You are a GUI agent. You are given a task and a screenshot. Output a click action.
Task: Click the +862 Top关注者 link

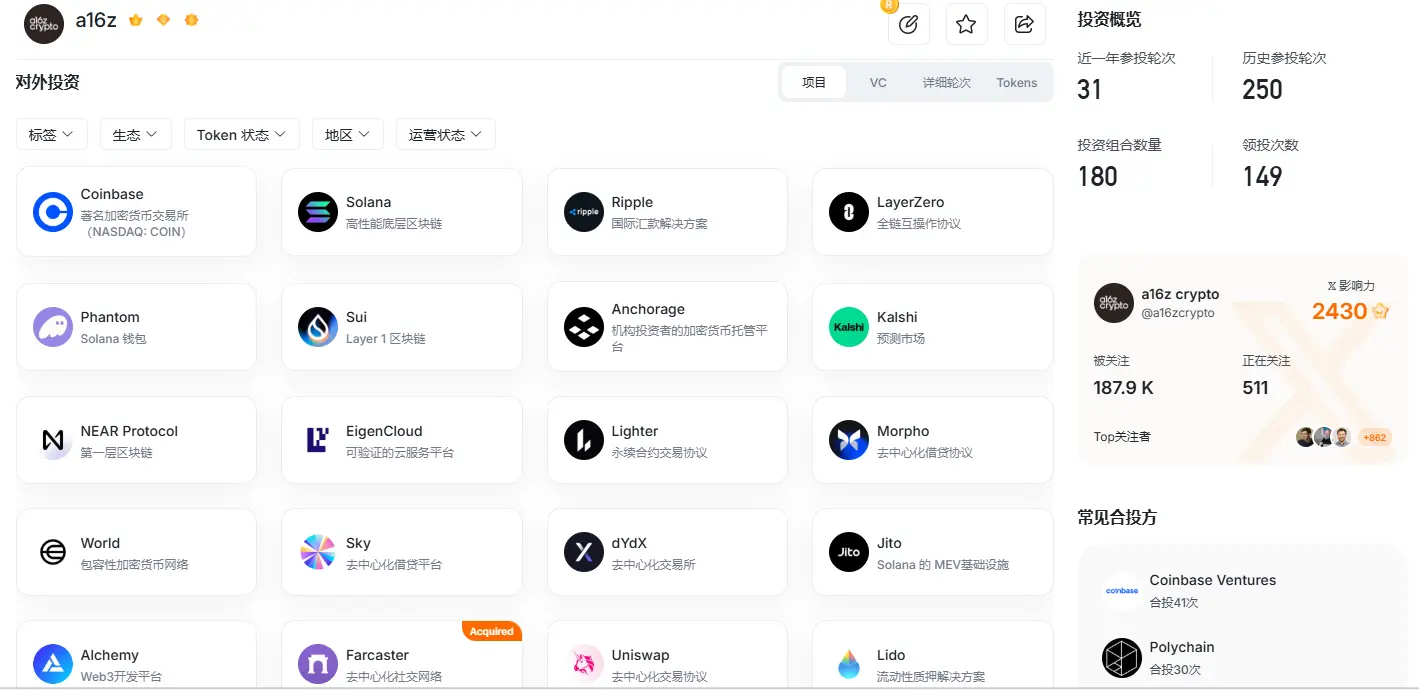1374,437
